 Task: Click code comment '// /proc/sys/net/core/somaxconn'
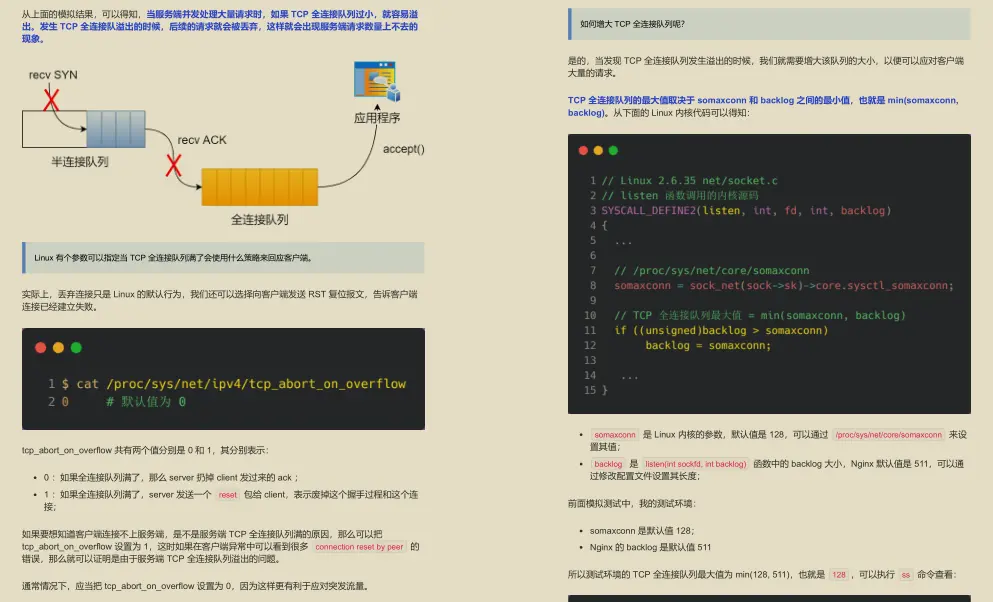(x=712, y=270)
